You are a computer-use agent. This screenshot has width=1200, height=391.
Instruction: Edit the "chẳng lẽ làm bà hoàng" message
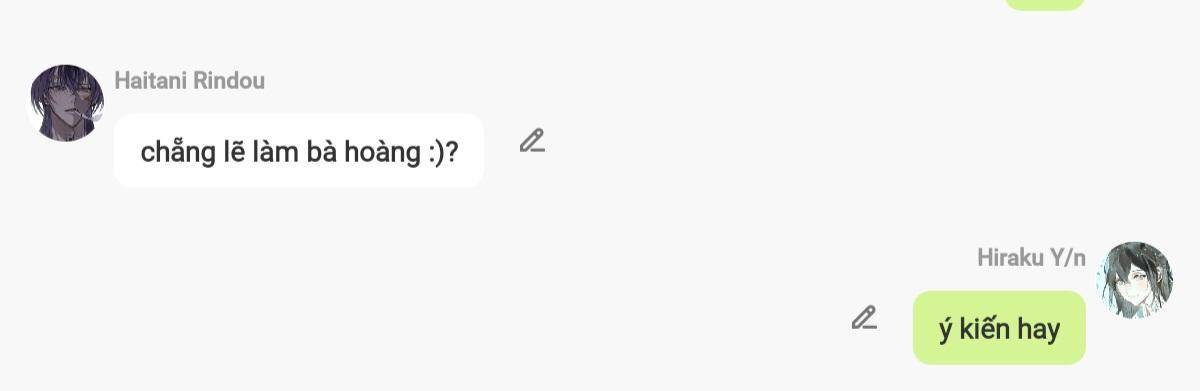point(532,141)
